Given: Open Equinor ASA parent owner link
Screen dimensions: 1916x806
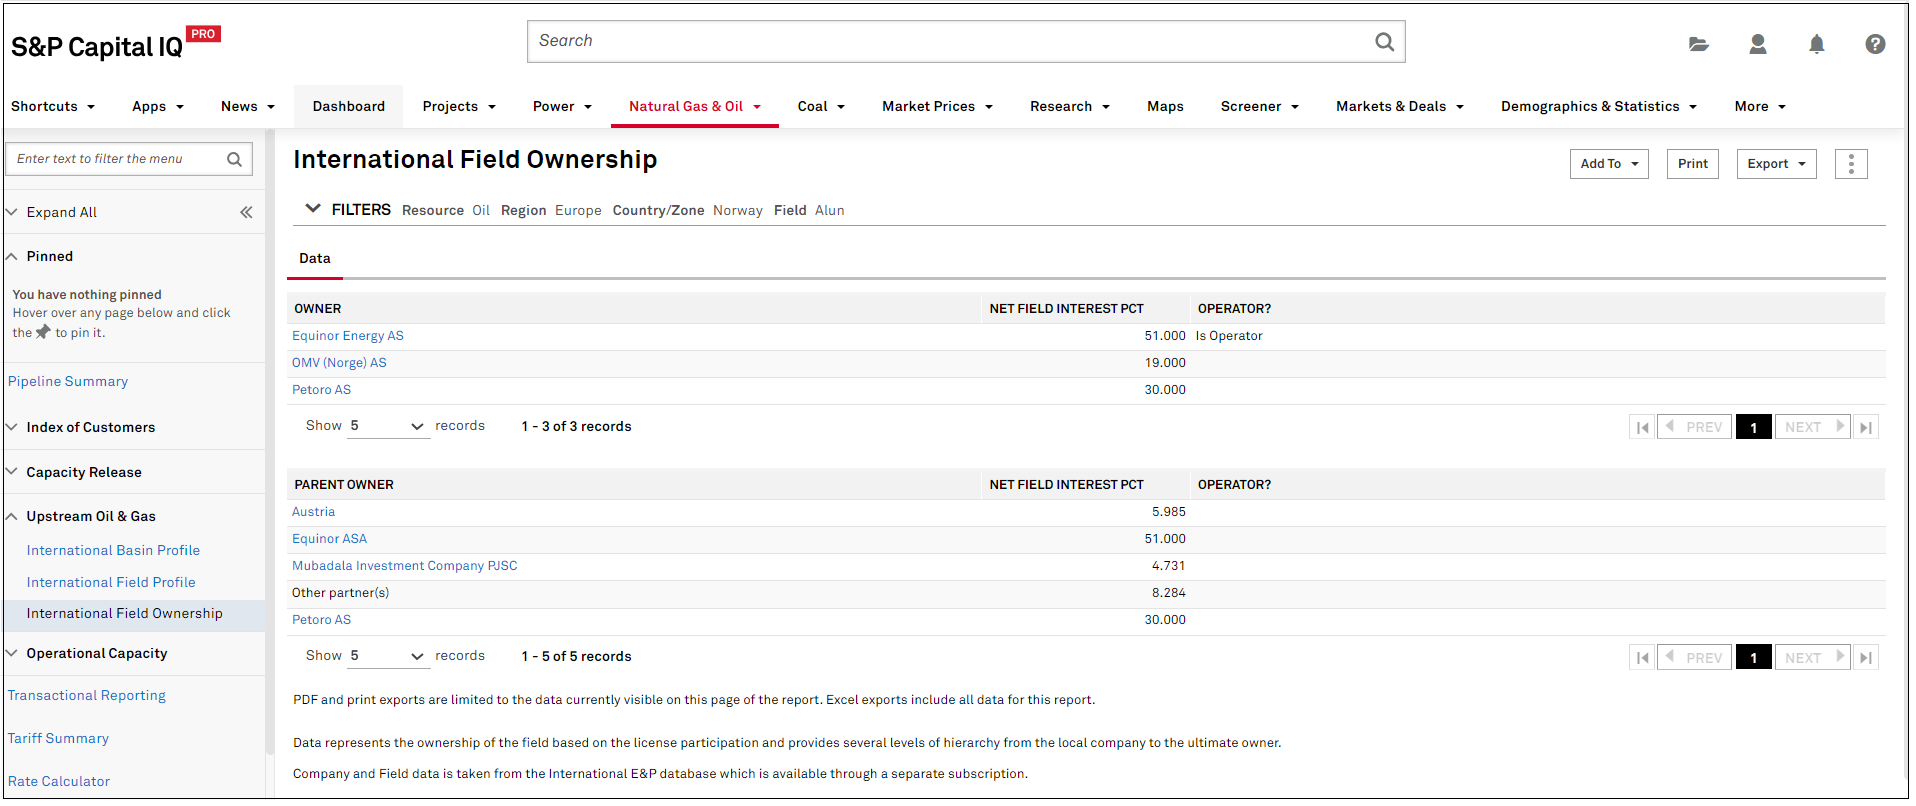Looking at the screenshot, I should tap(329, 539).
